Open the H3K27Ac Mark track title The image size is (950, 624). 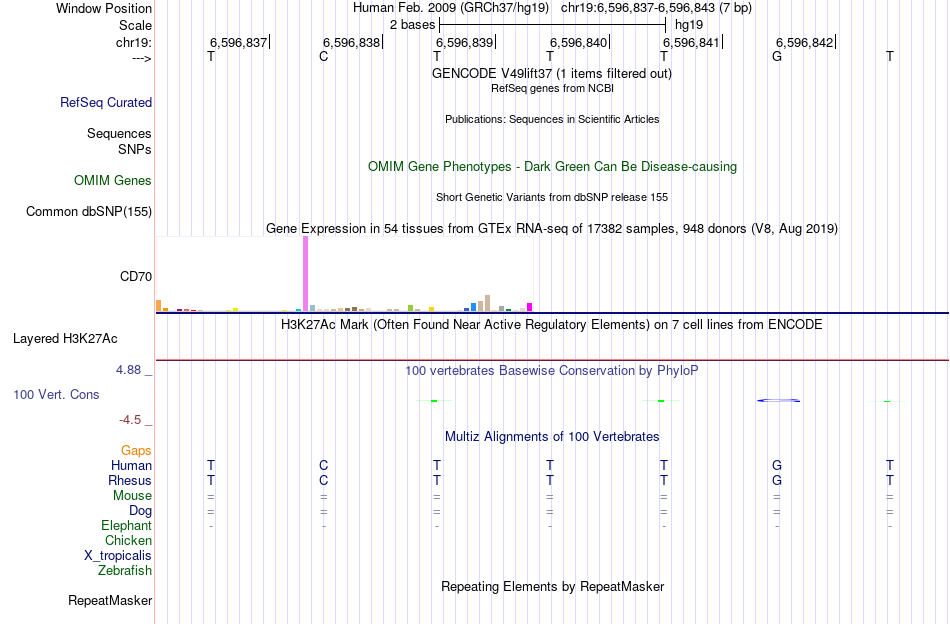[551, 325]
